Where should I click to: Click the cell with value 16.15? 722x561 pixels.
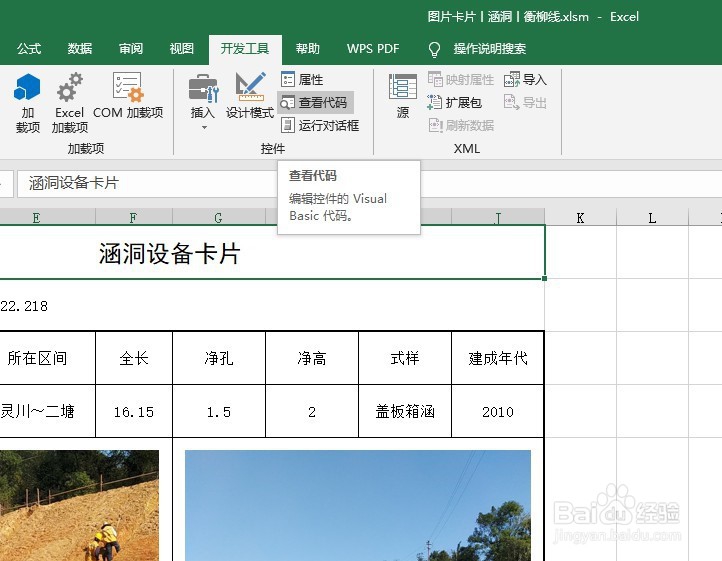(x=134, y=411)
